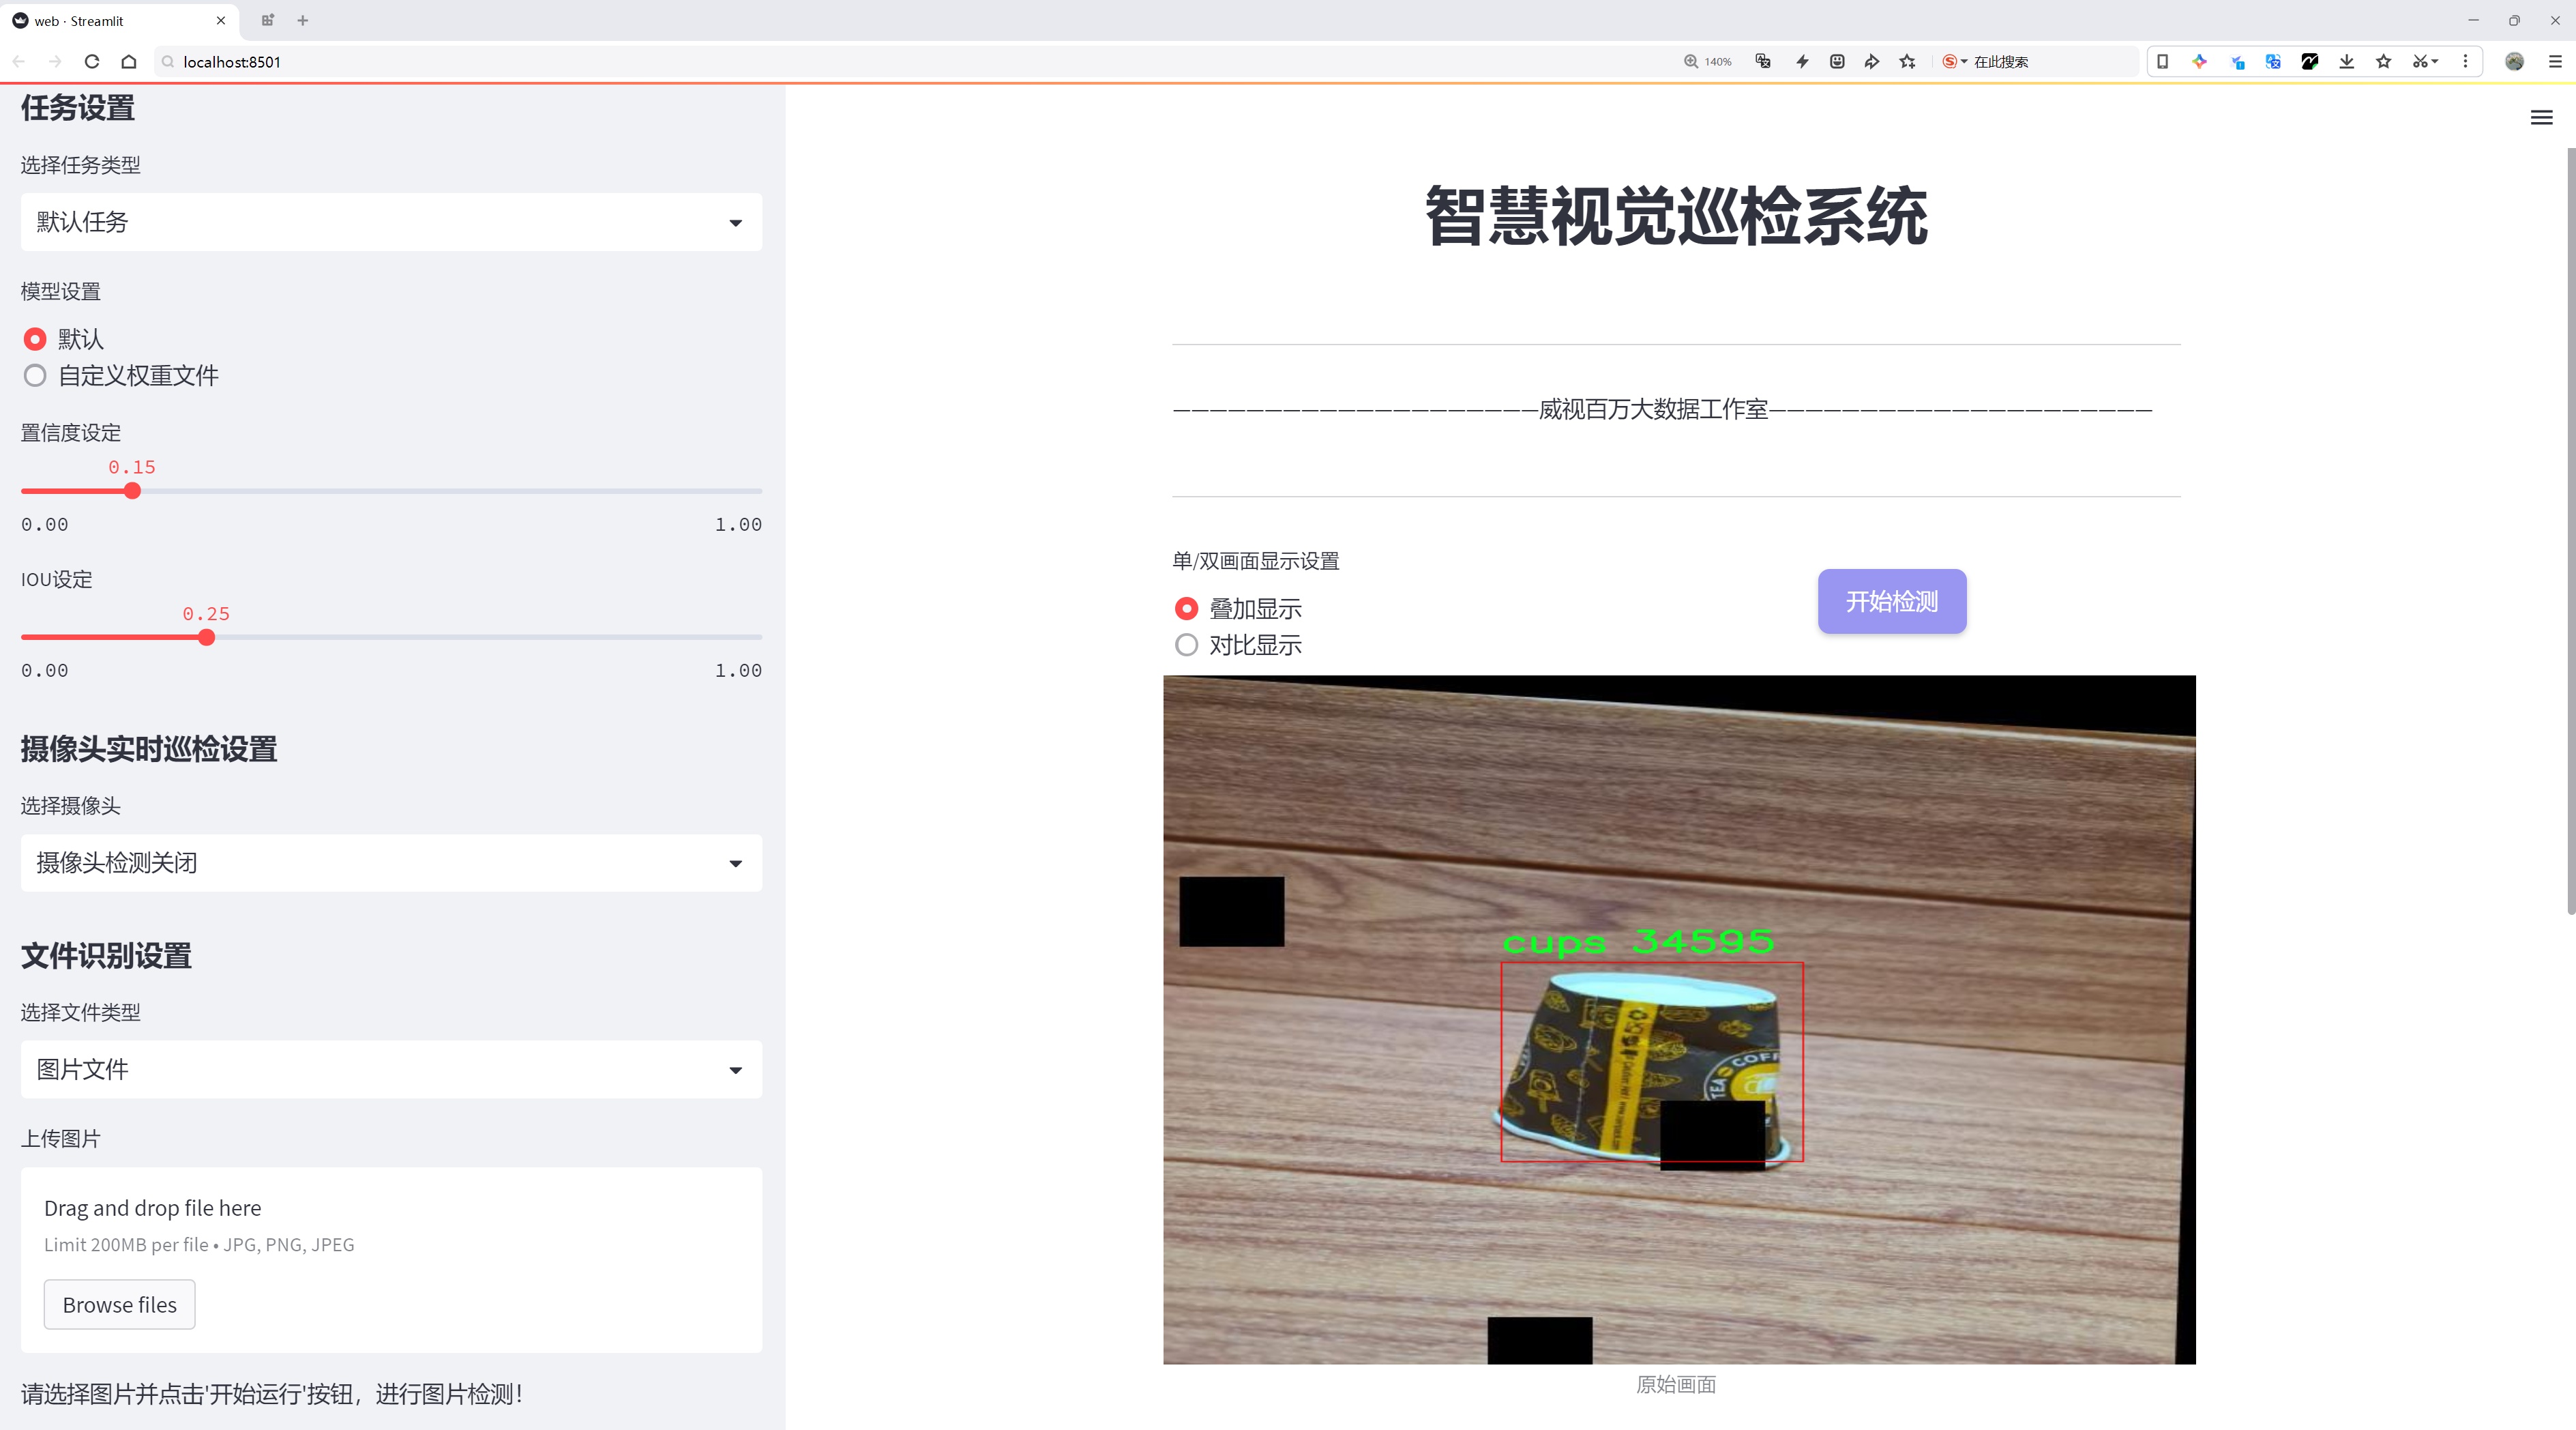
Task: Click the 开始检测 button
Action: click(1892, 601)
